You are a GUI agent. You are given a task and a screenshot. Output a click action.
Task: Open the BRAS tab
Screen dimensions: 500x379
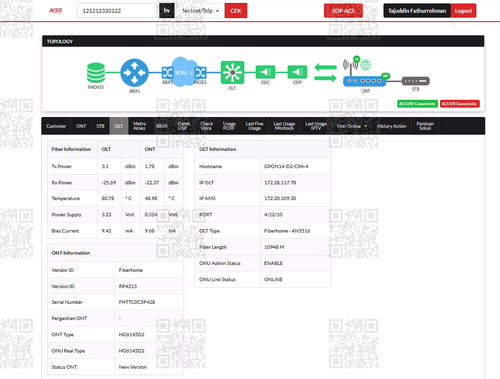[162, 126]
